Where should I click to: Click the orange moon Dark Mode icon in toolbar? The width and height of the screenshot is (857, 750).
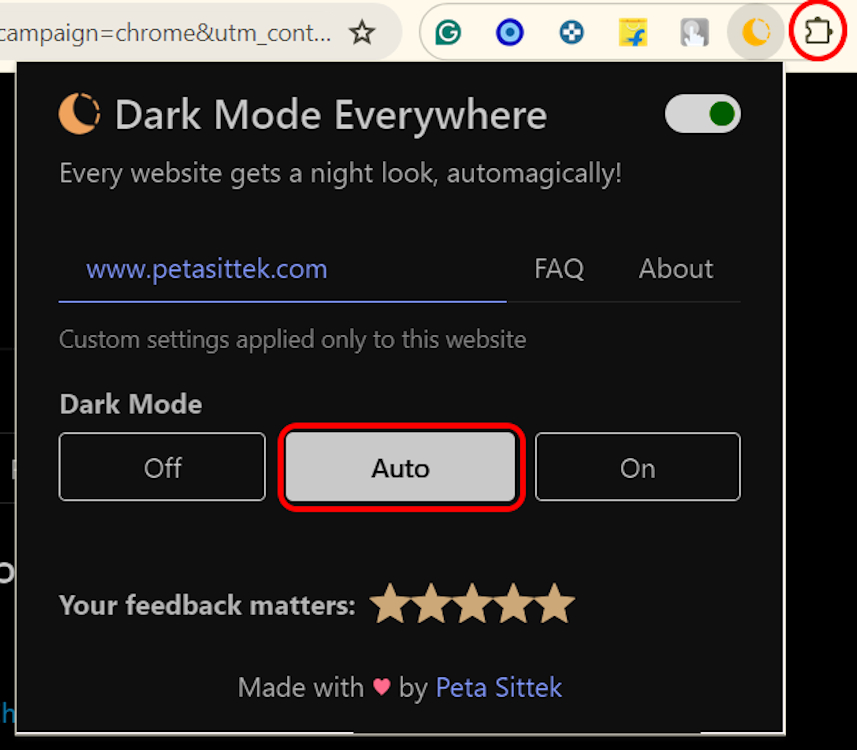coord(755,31)
